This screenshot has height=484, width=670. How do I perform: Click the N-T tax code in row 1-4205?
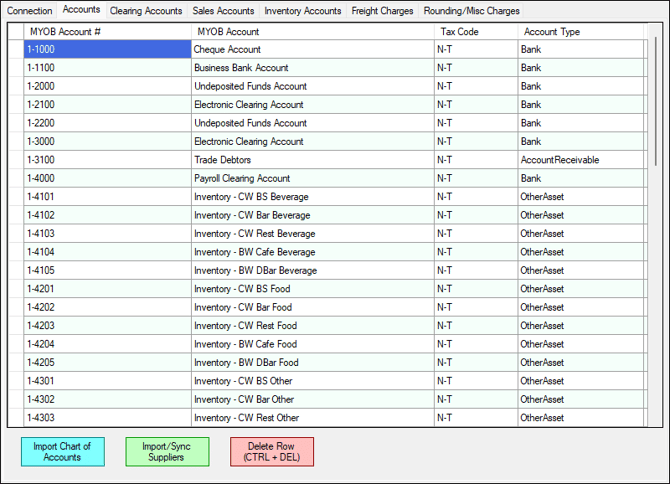point(476,362)
